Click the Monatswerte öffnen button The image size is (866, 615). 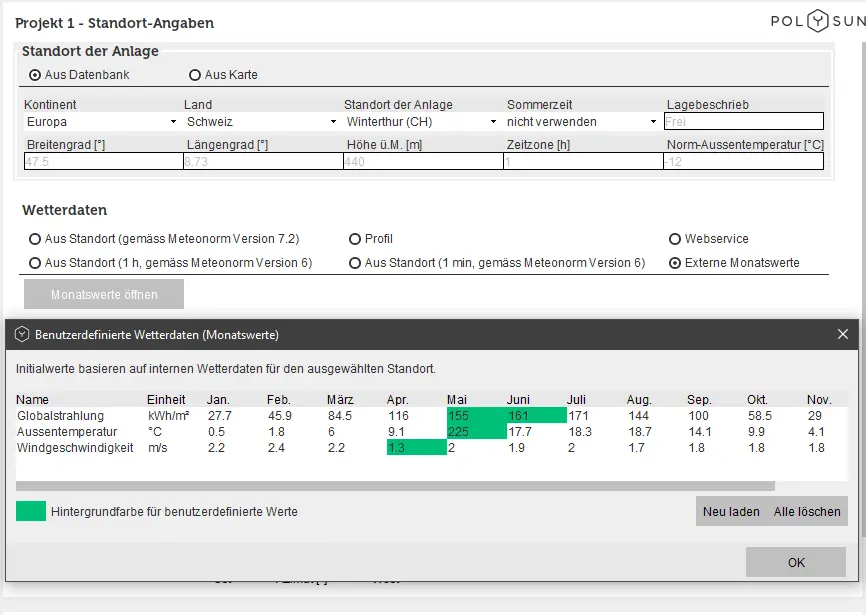coord(104,294)
